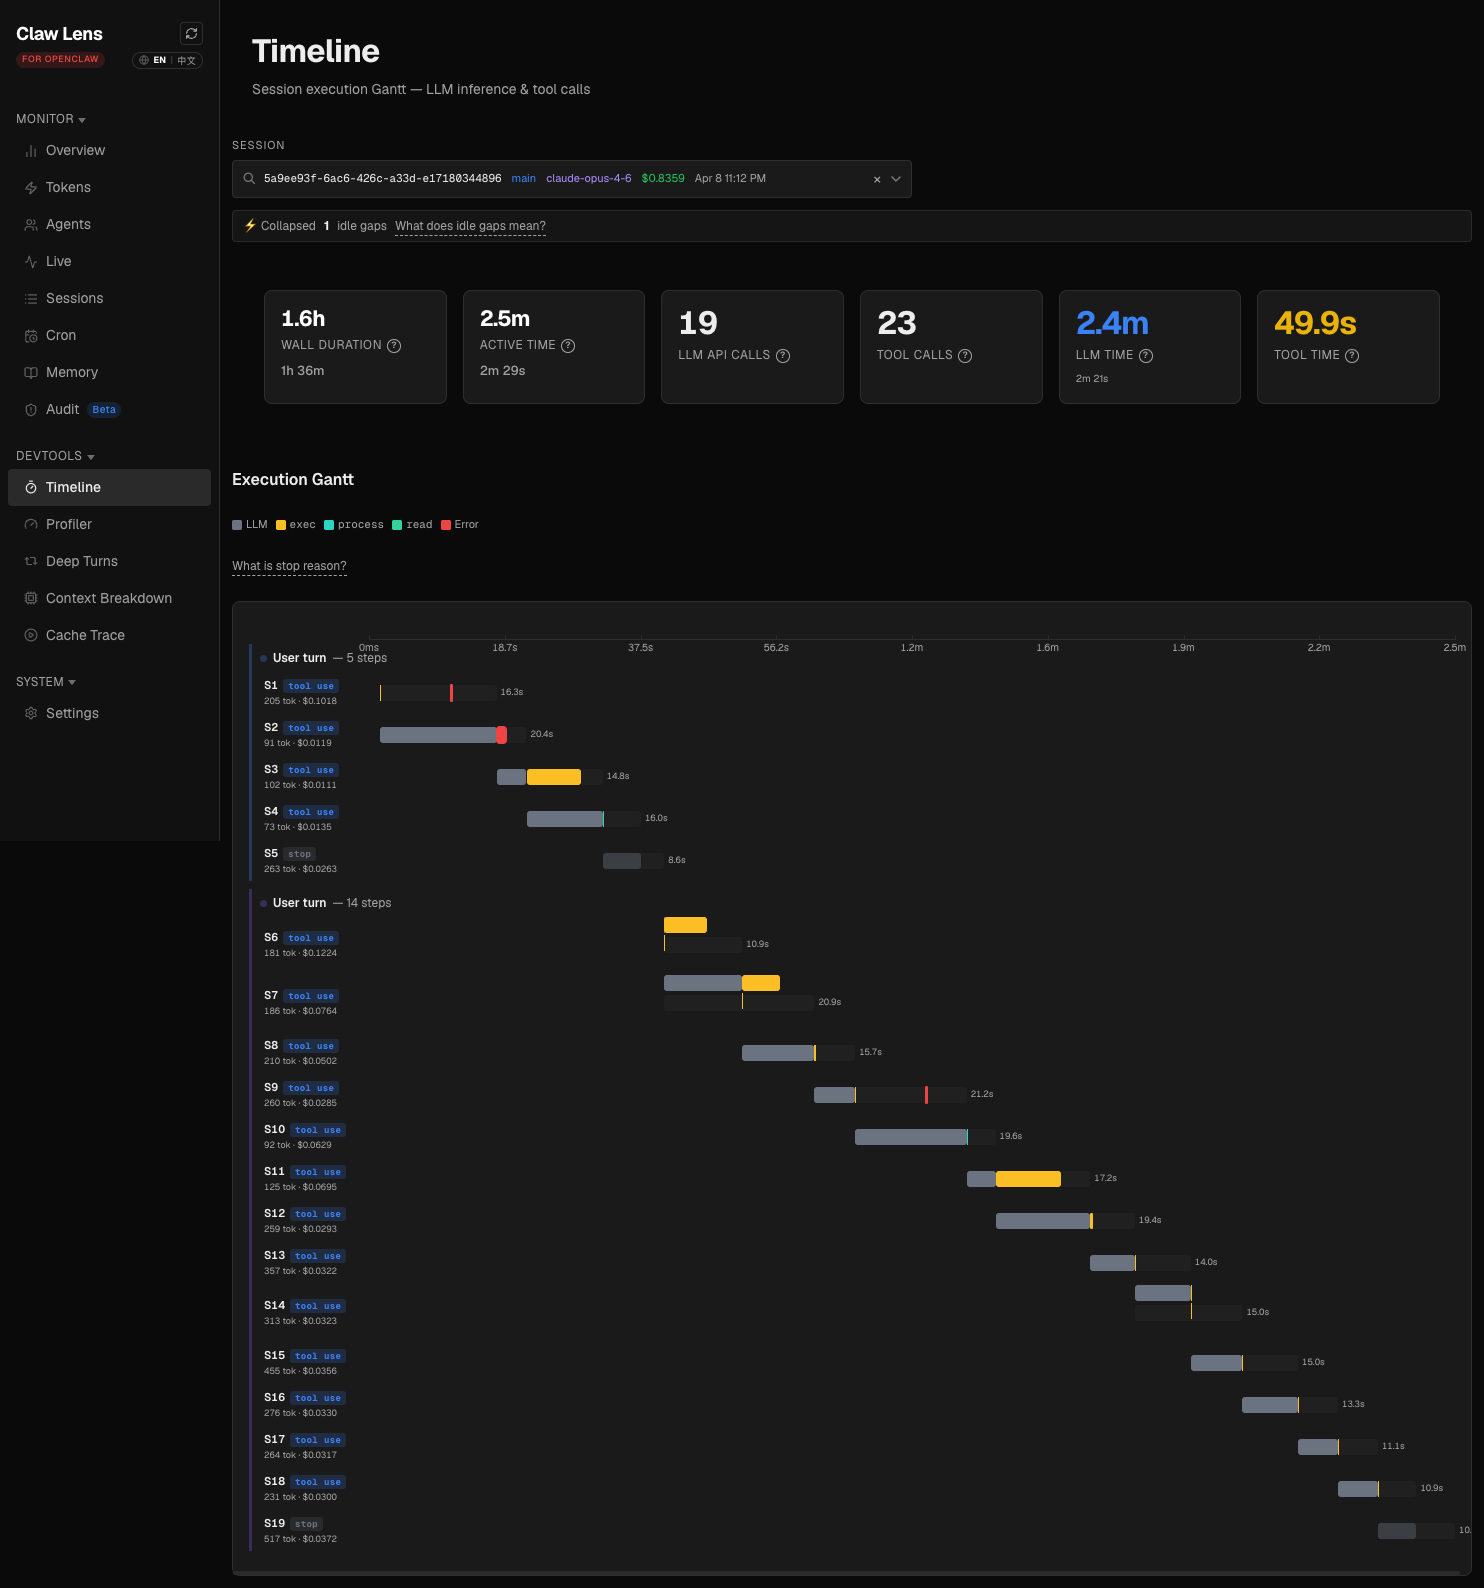Click the exec yellow legend swatch
1484x1588 pixels.
(281, 525)
